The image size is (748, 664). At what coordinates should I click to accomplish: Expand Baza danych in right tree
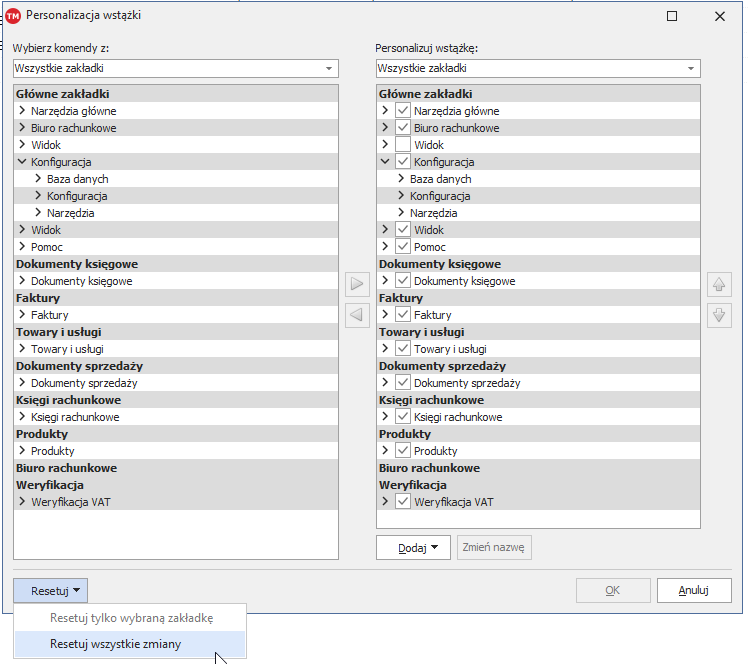tap(401, 179)
